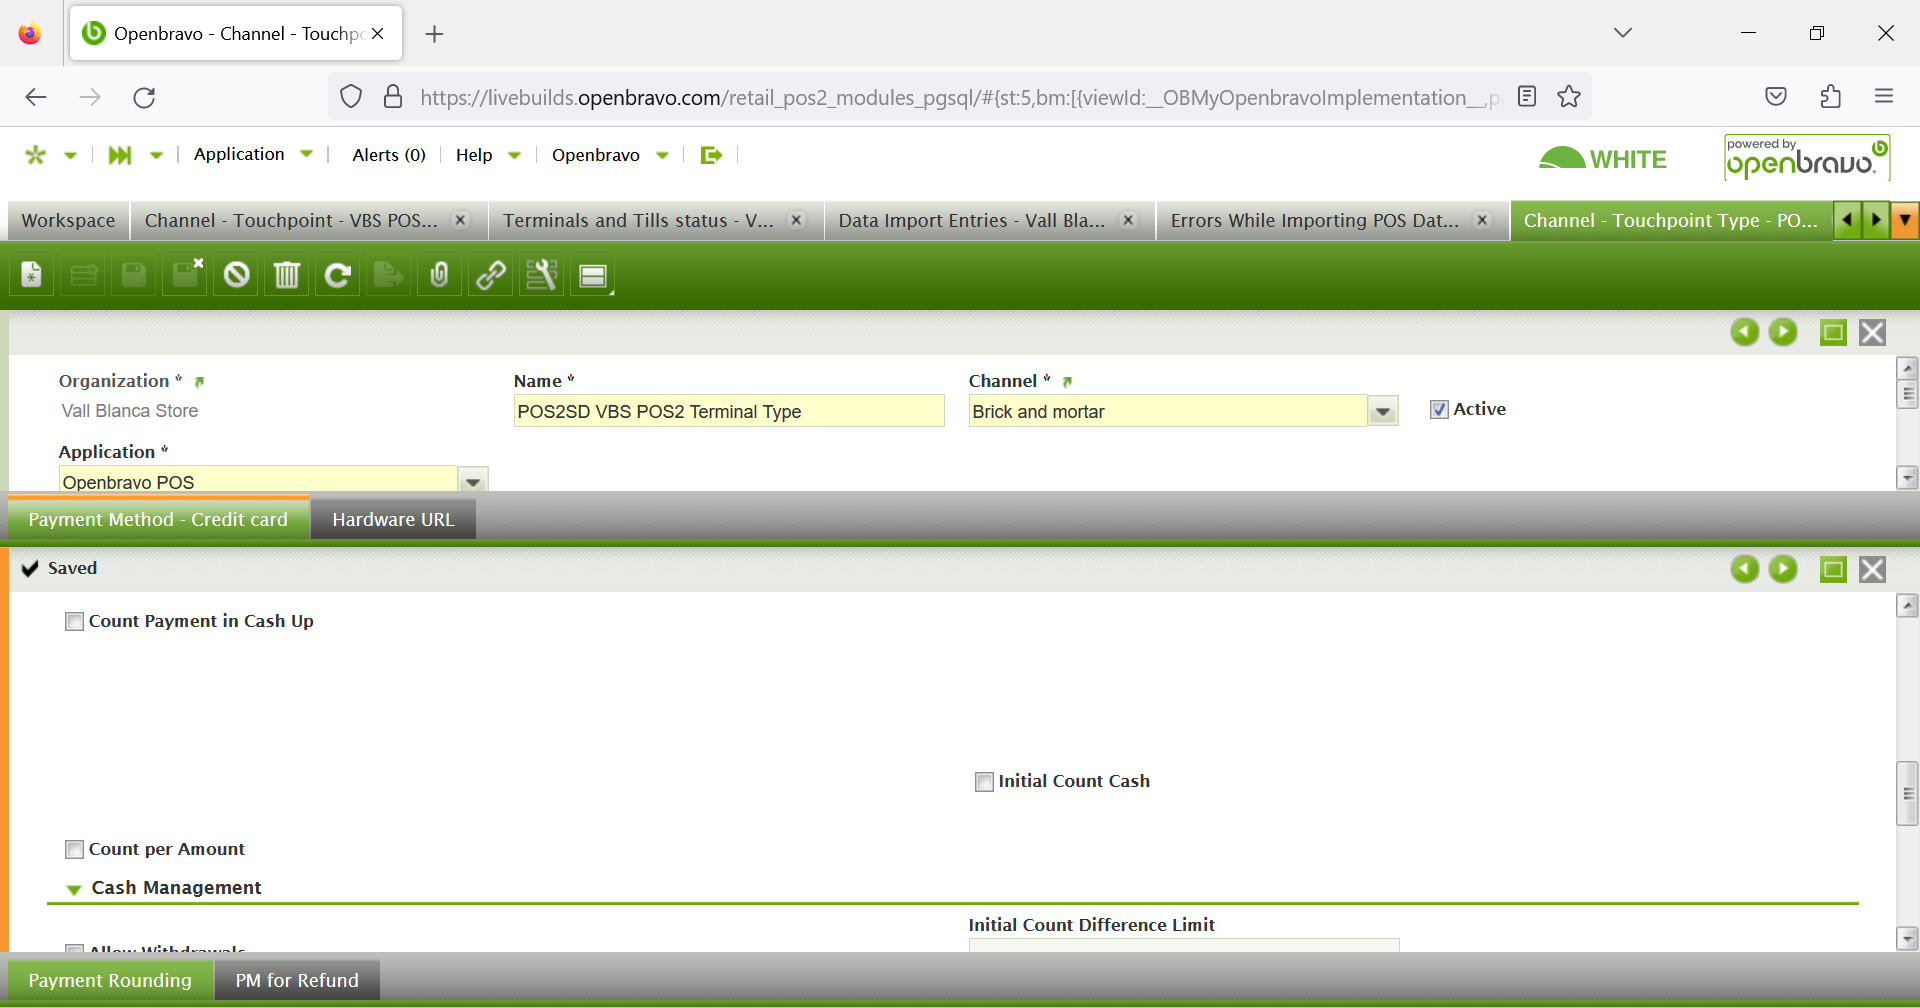This screenshot has height=1008, width=1920.
Task: Select the Hardware URL subtab
Action: click(x=393, y=520)
